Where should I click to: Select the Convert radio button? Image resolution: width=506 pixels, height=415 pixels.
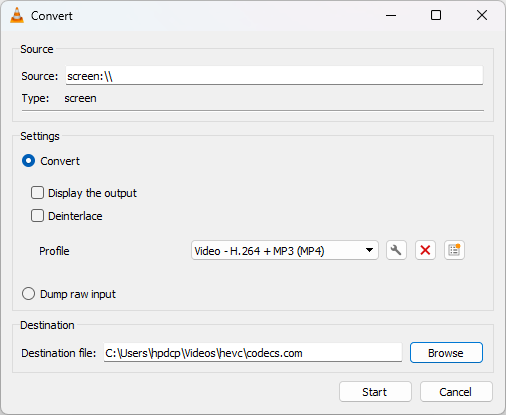click(x=28, y=161)
